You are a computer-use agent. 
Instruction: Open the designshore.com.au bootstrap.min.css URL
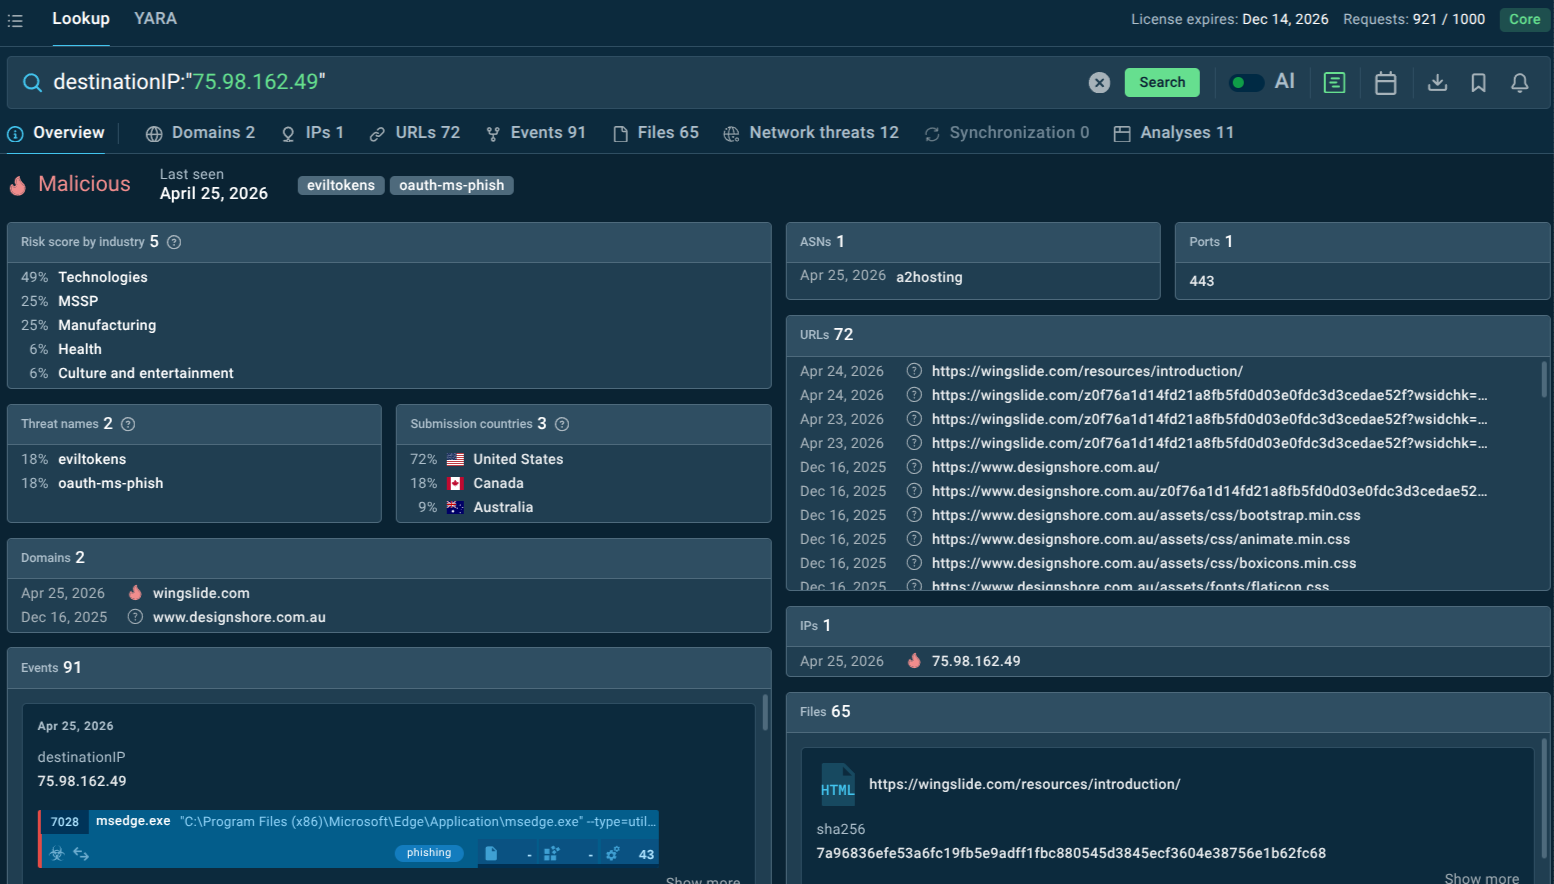[1146, 514]
